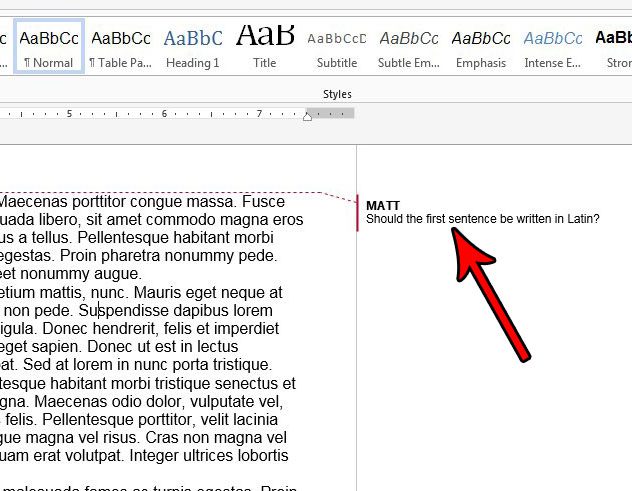The height and width of the screenshot is (491, 632).
Task: Apply the Normal style
Action: (x=49, y=46)
